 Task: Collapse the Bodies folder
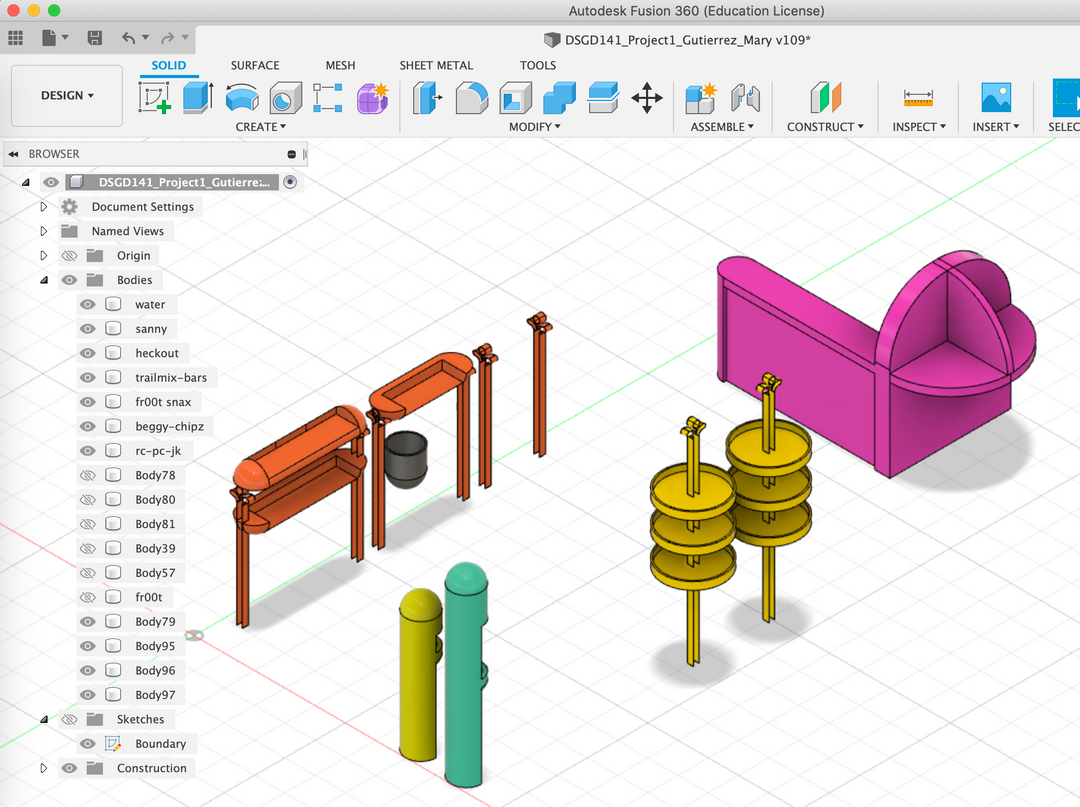coord(43,281)
